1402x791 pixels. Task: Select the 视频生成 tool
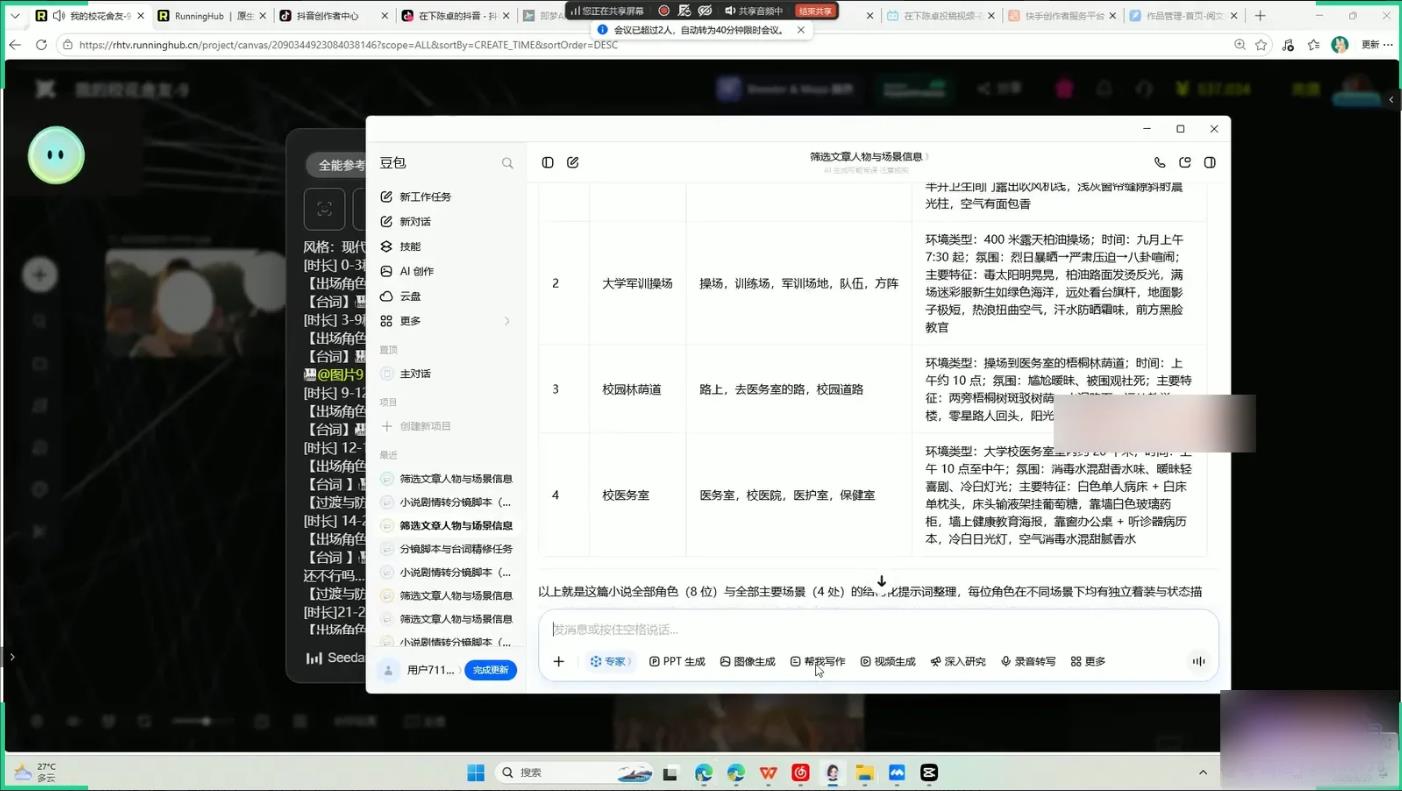(888, 661)
